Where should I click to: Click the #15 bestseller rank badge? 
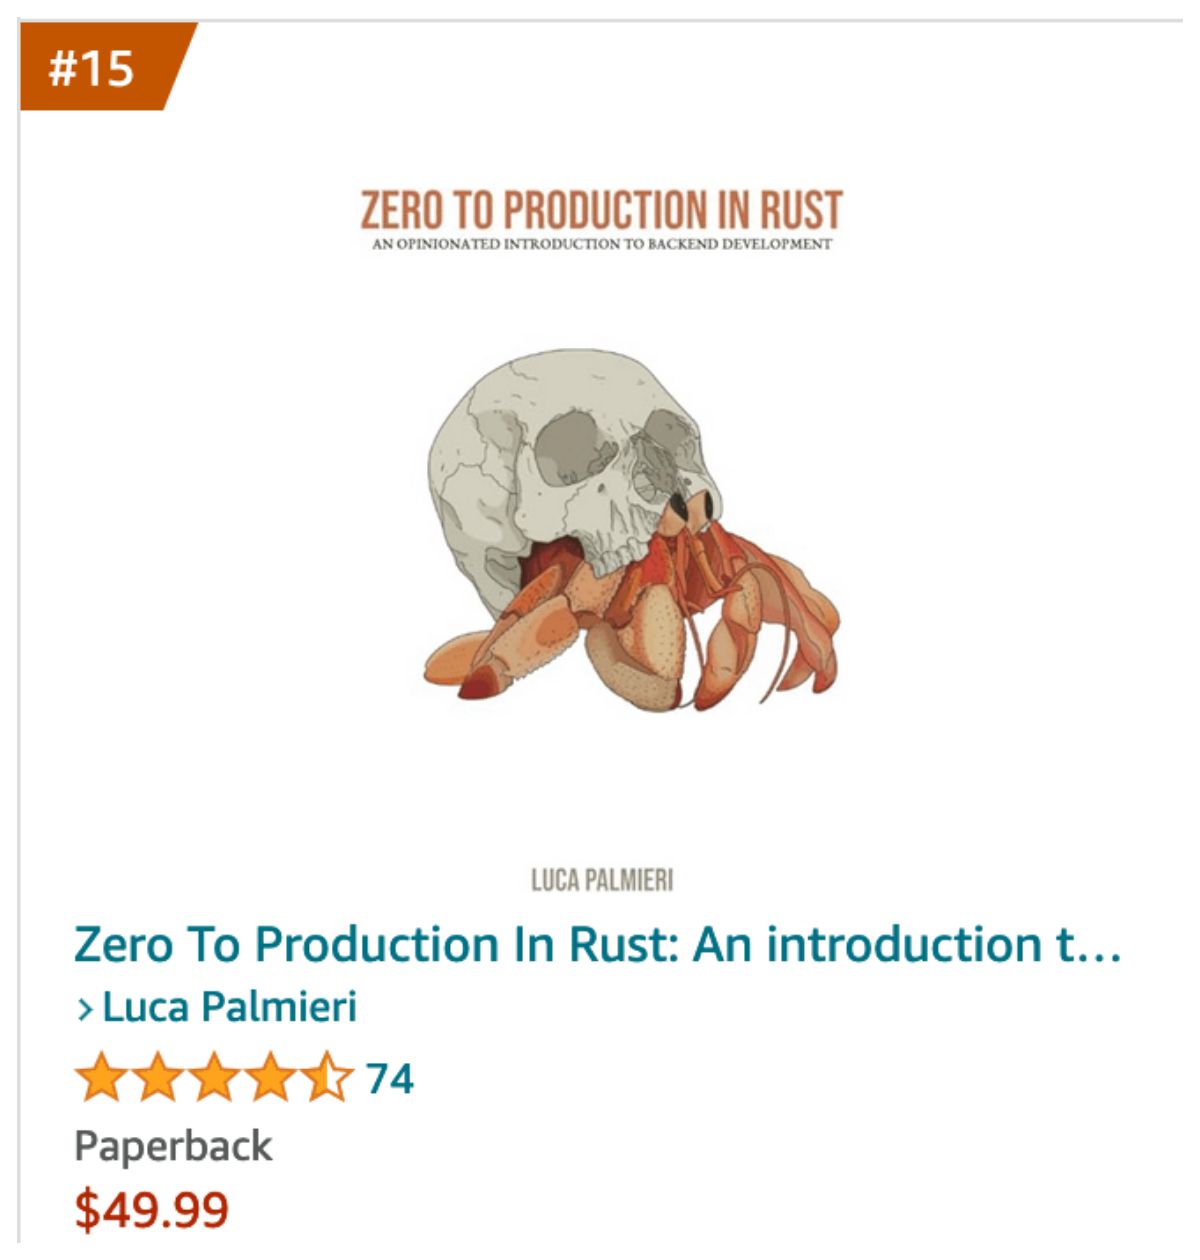coord(98,66)
